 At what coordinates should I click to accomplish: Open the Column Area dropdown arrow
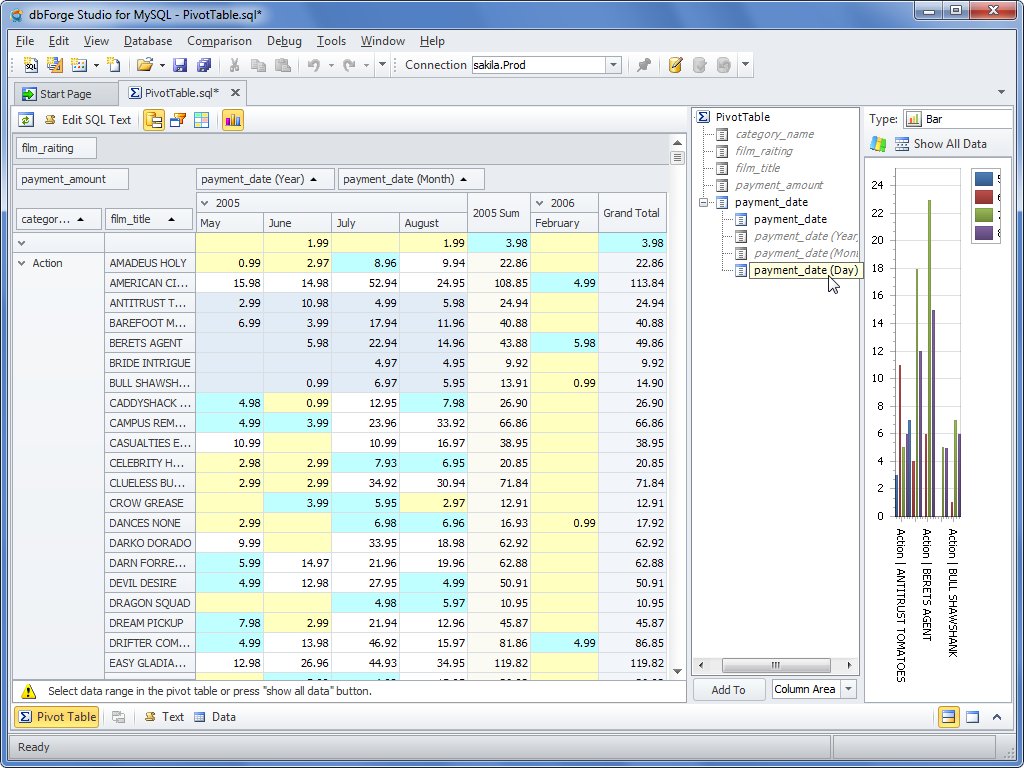(x=848, y=690)
